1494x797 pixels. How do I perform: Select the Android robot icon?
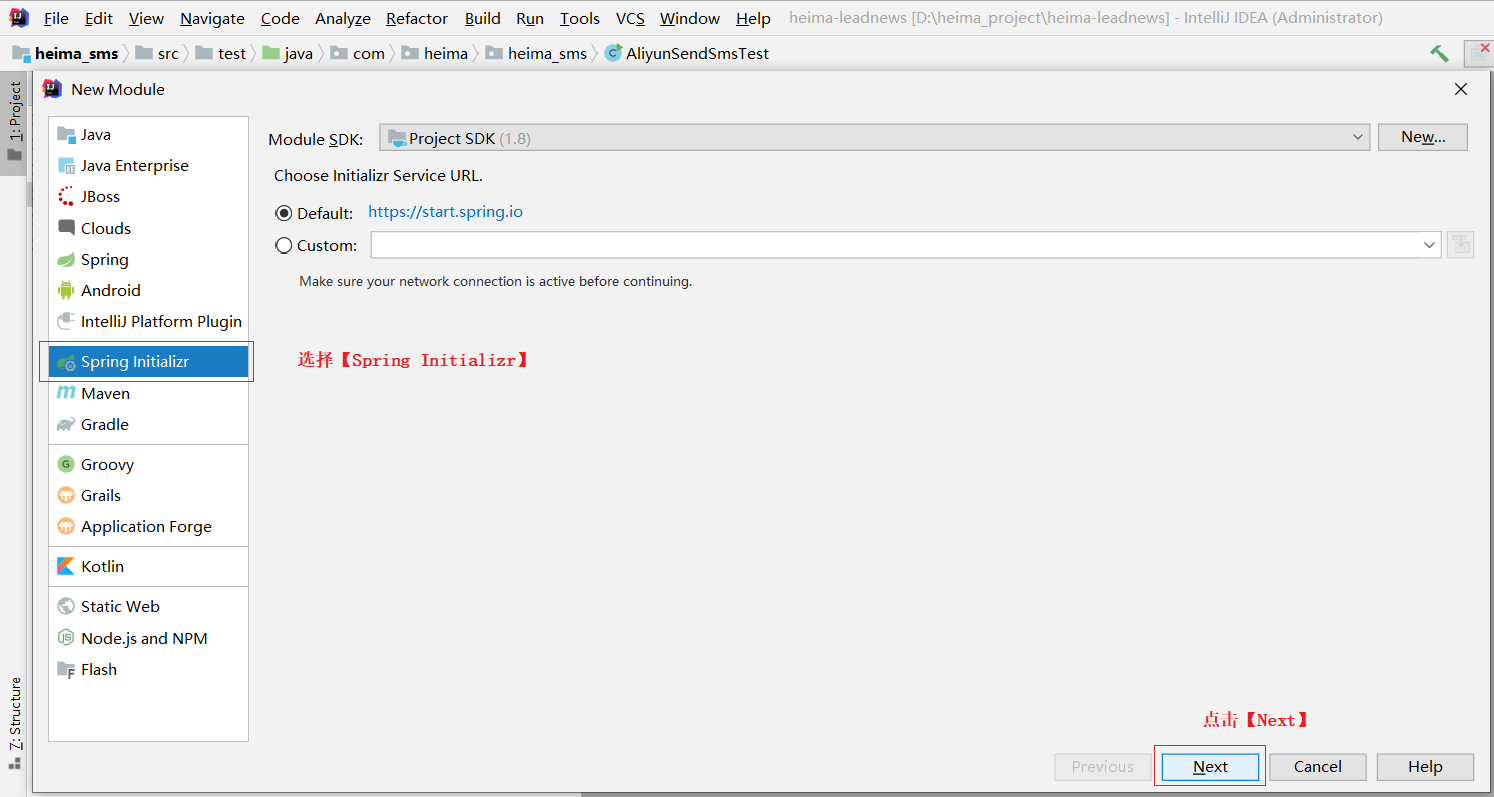(x=66, y=291)
